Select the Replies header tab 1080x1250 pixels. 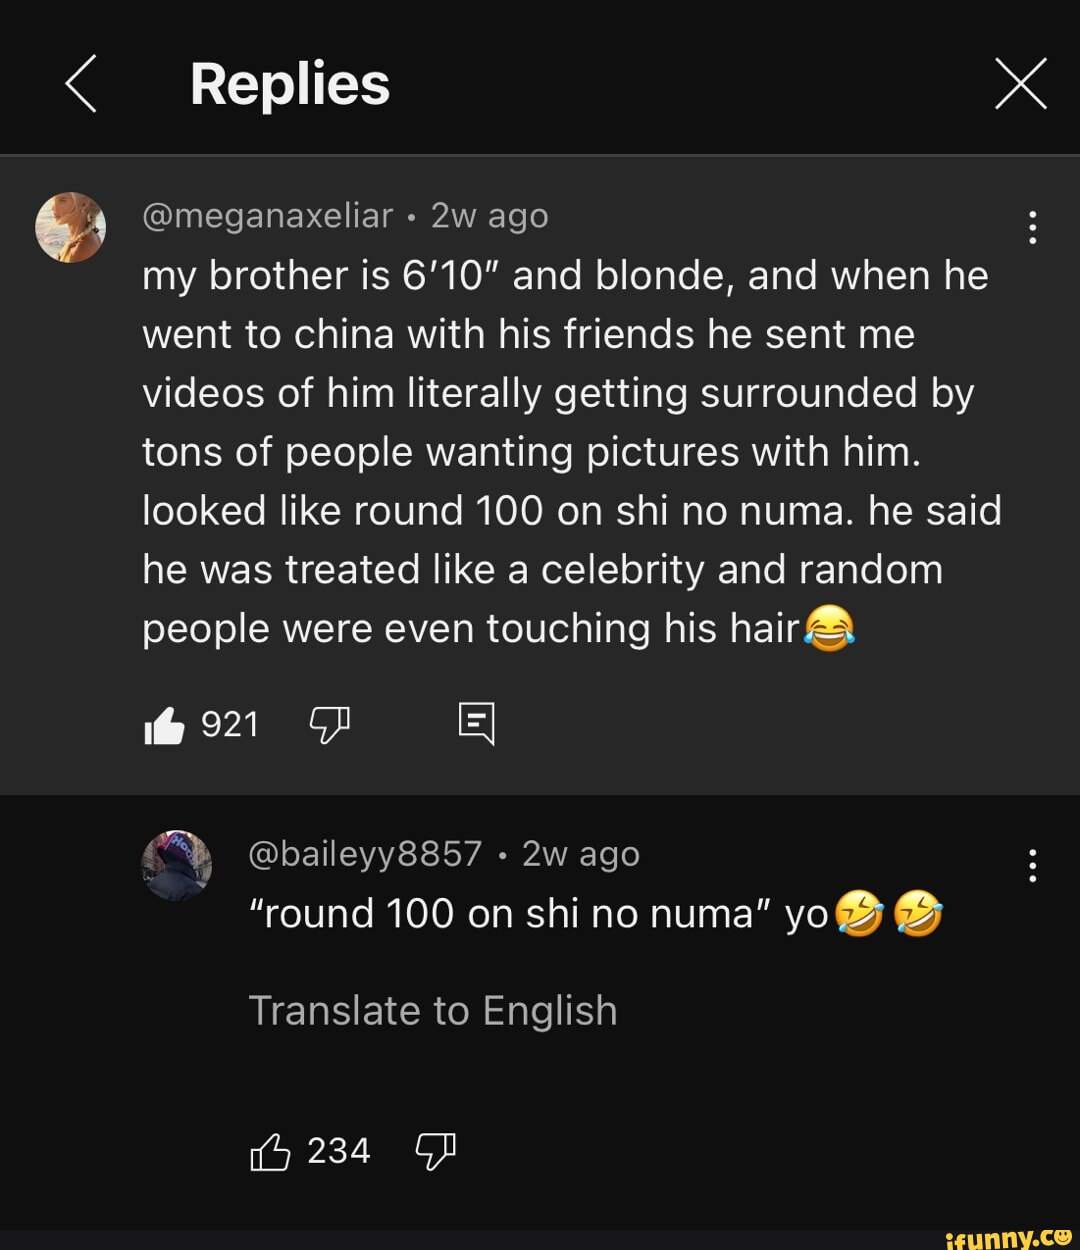[x=290, y=83]
